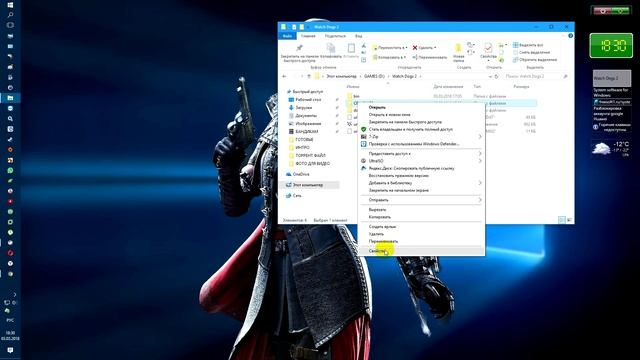Select Загрузки in the sidebar

(x=304, y=108)
